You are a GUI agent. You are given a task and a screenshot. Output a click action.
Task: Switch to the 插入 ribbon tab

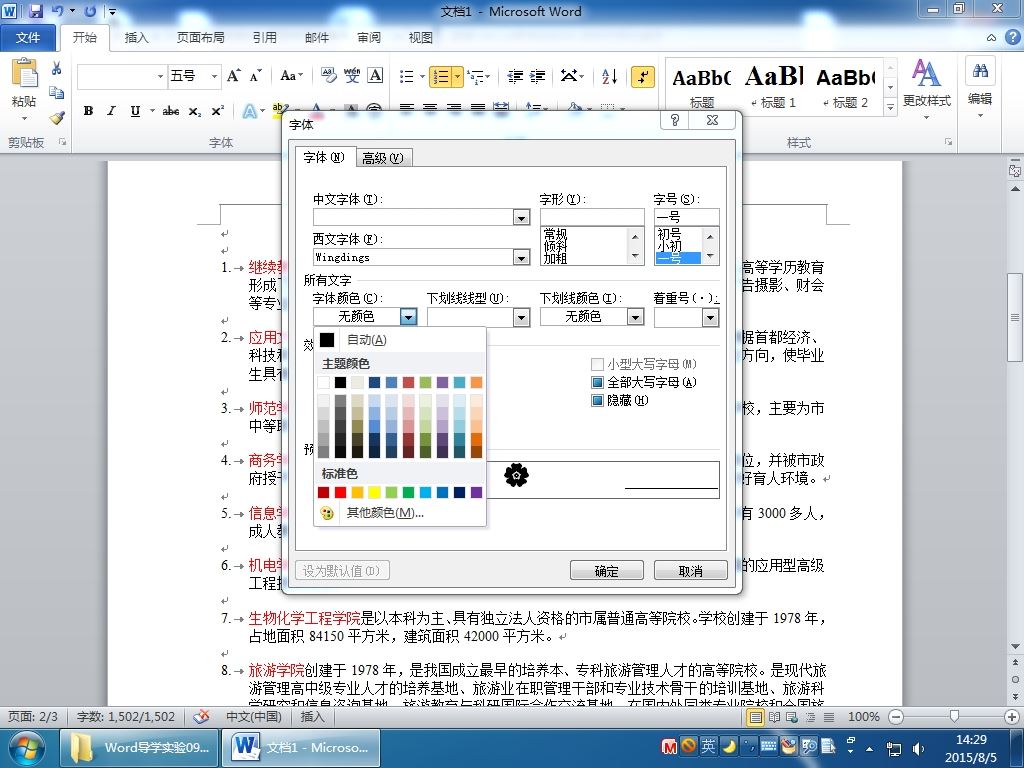(x=136, y=38)
